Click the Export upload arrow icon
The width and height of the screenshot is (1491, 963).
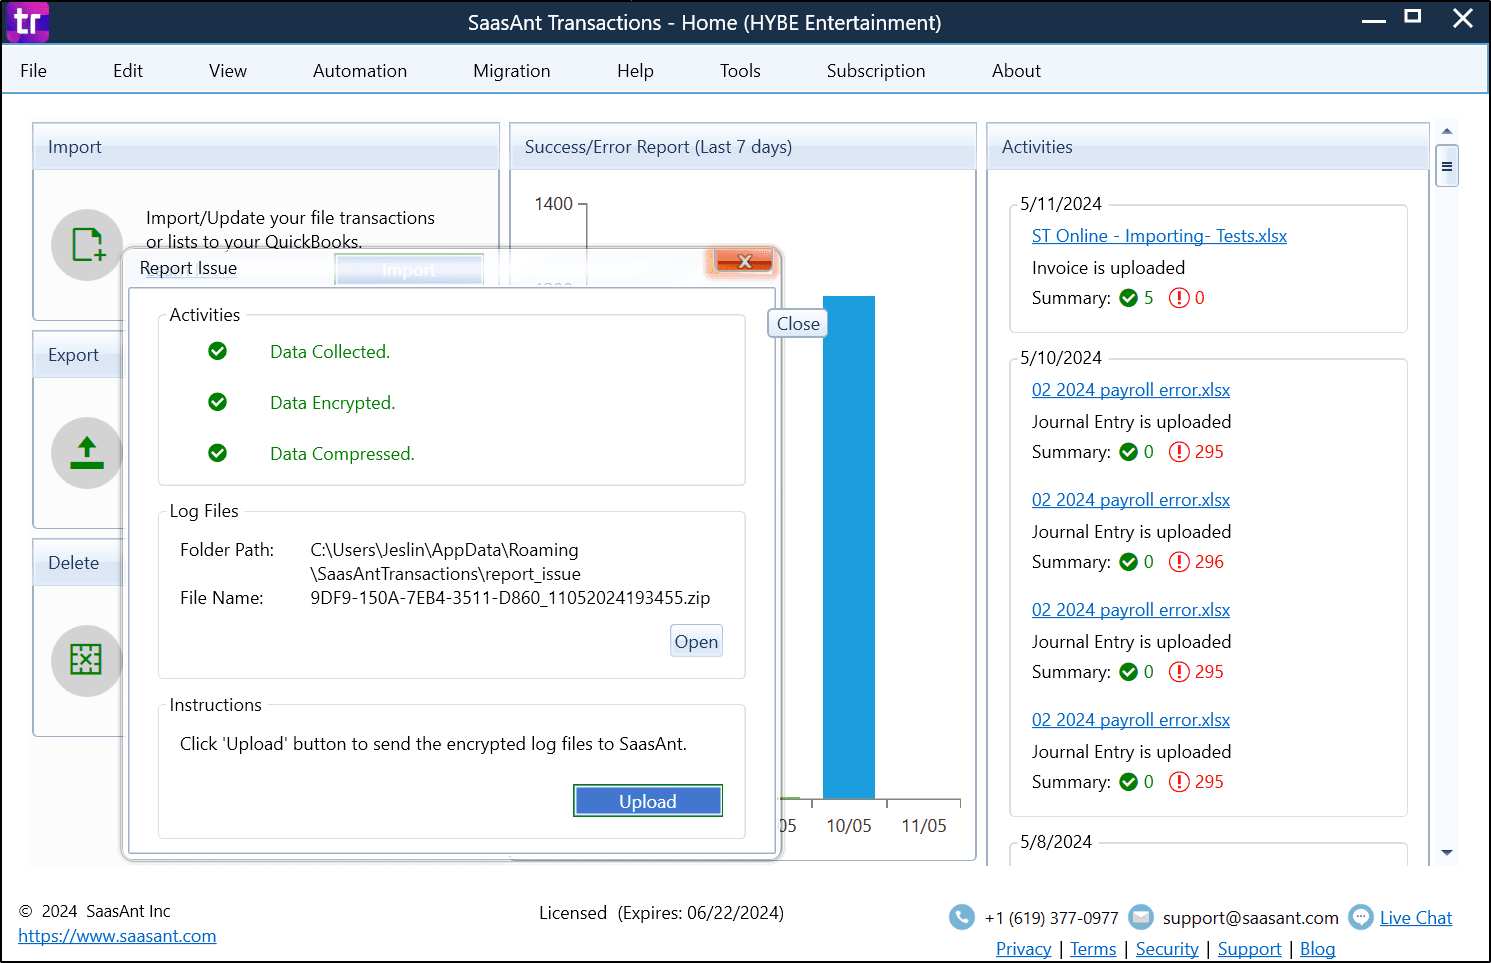(87, 453)
